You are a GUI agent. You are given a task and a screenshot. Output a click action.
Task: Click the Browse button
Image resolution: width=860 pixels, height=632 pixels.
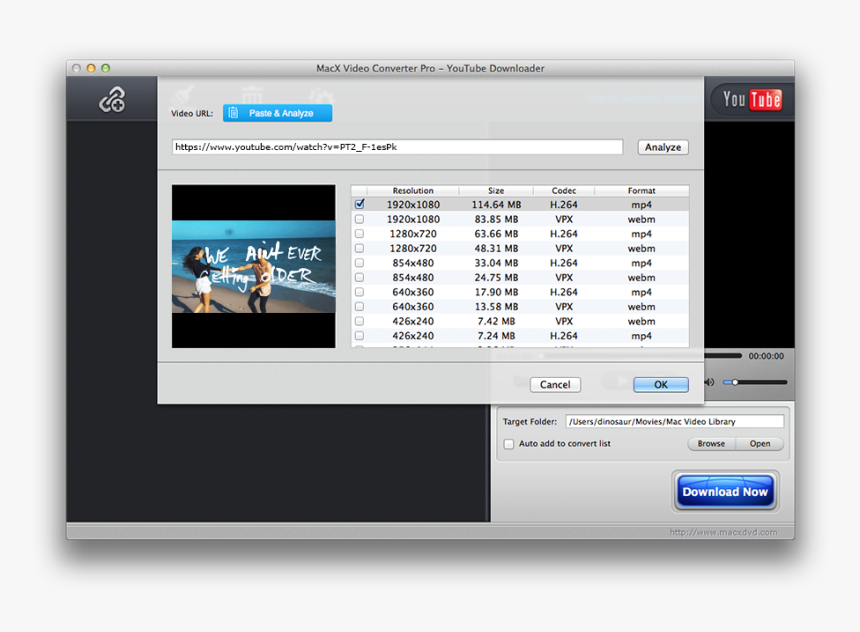pyautogui.click(x=711, y=443)
